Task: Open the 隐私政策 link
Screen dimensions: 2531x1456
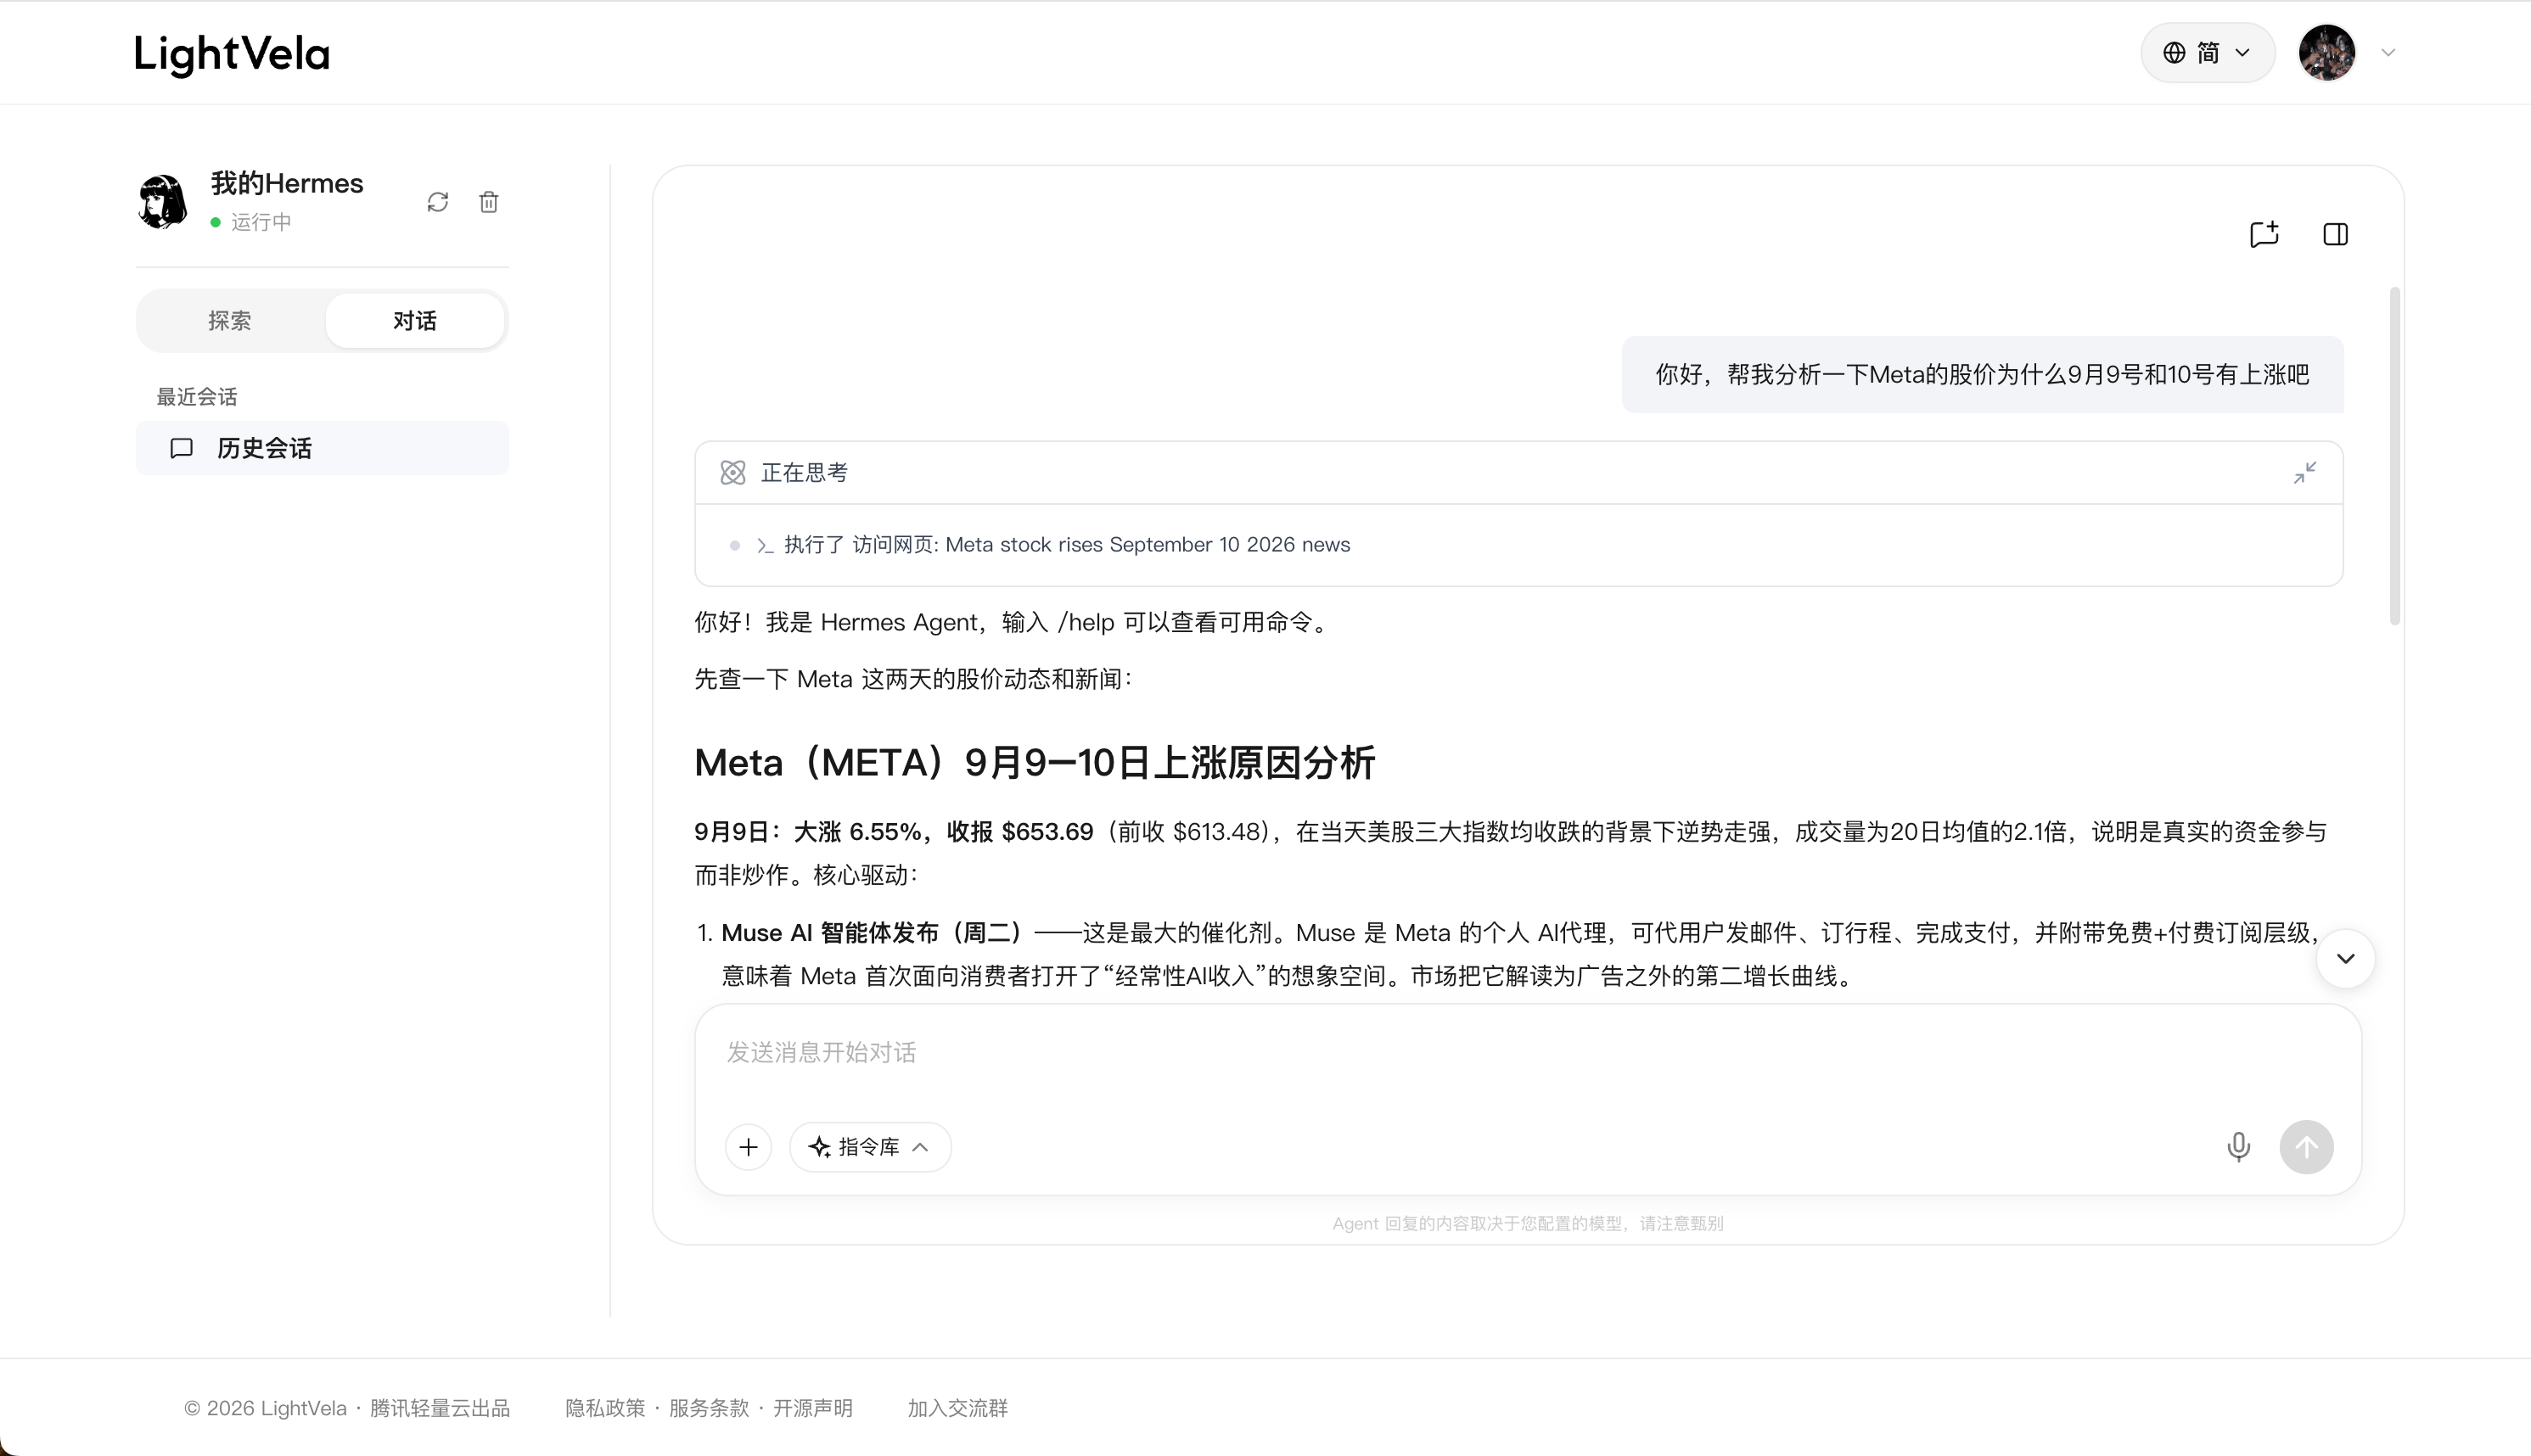Action: tap(605, 1408)
